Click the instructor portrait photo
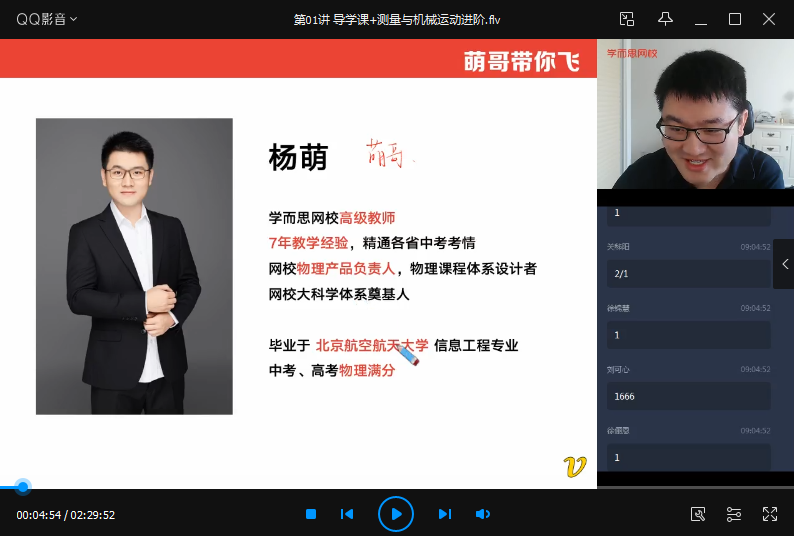Viewport: 794px width, 536px height. click(134, 266)
